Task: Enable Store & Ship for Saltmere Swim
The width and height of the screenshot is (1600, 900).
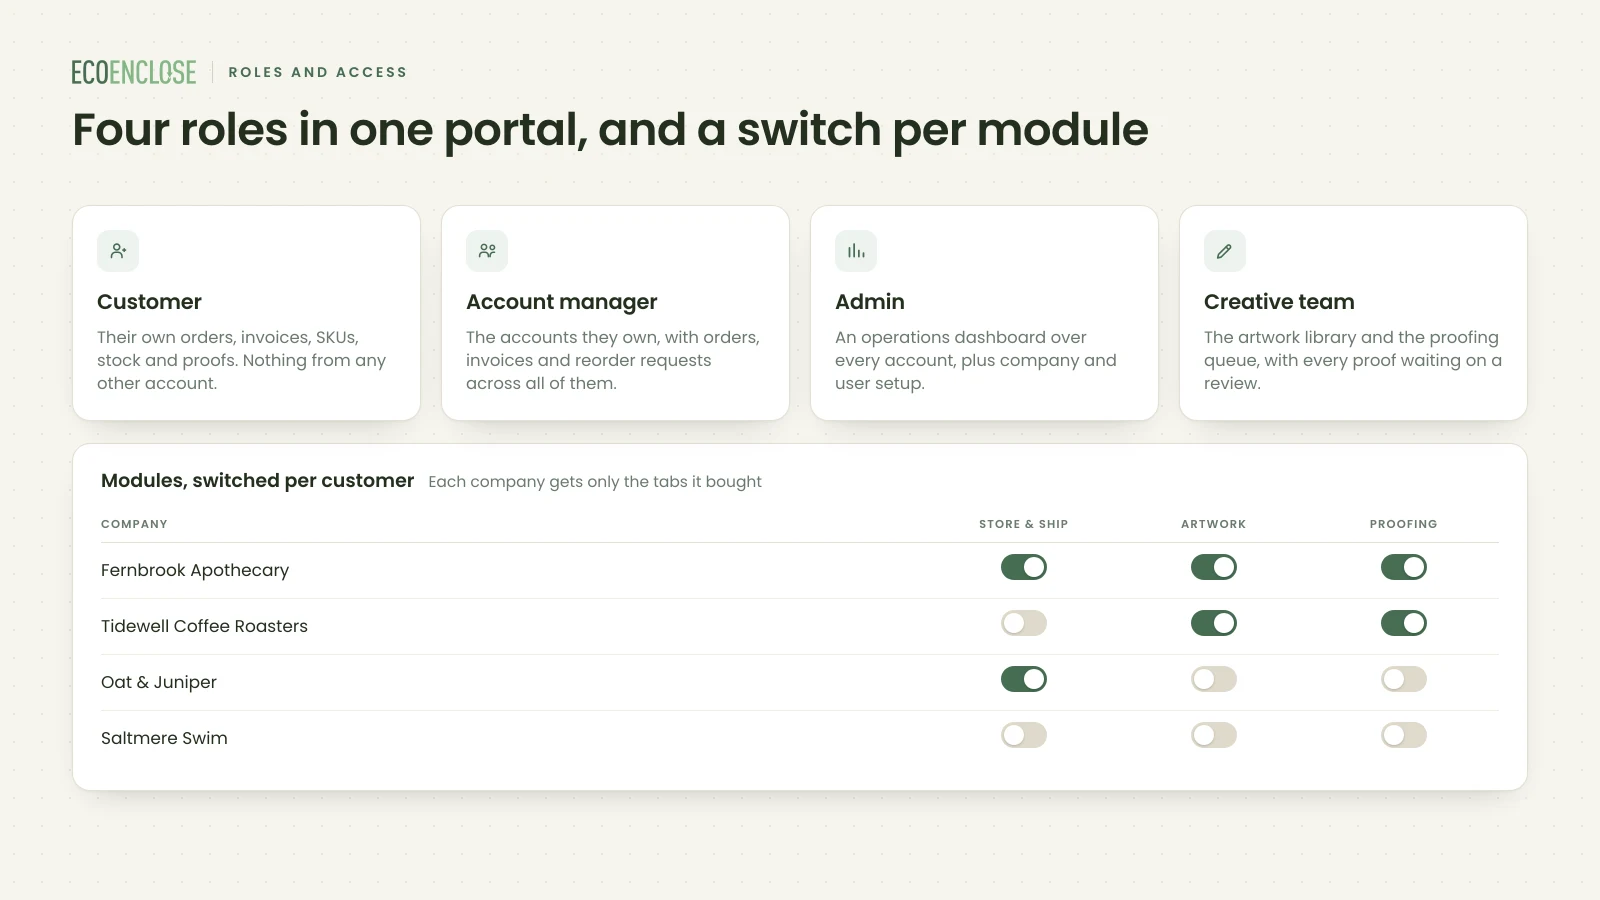Action: coord(1024,735)
